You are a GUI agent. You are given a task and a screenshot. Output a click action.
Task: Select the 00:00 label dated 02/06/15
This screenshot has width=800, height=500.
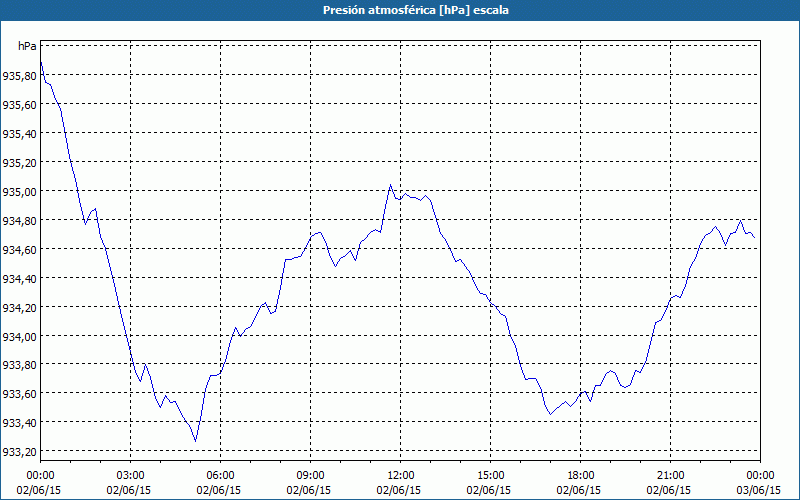pyautogui.click(x=40, y=476)
